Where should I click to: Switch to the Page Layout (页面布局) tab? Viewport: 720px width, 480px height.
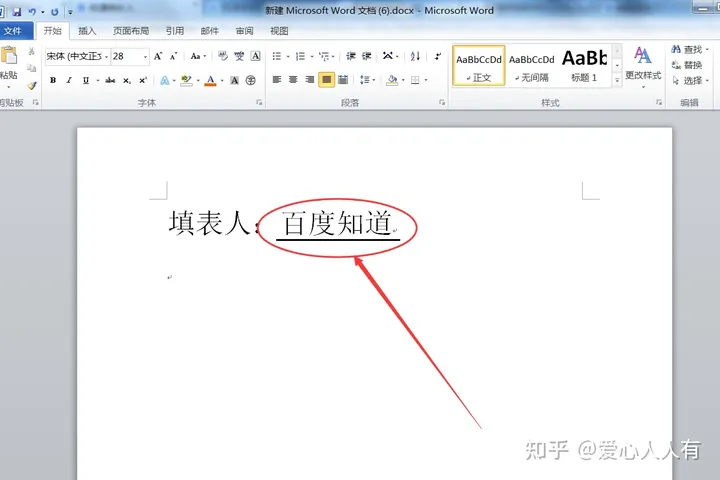[x=131, y=31]
